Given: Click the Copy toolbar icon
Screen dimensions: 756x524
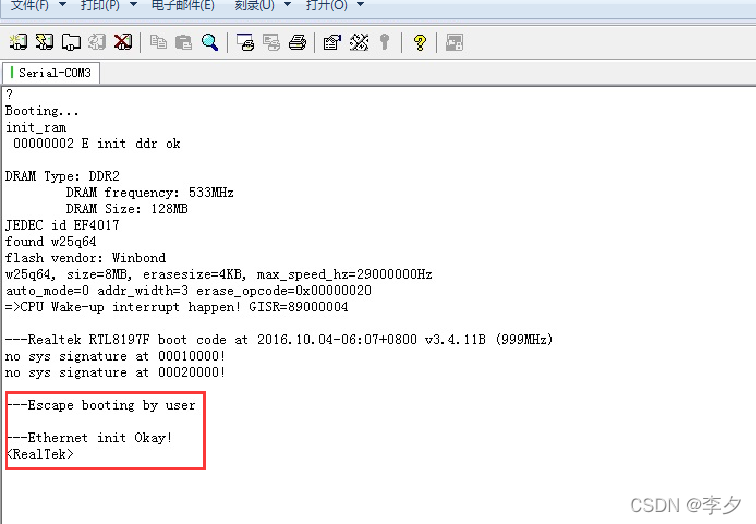Looking at the screenshot, I should (x=158, y=42).
